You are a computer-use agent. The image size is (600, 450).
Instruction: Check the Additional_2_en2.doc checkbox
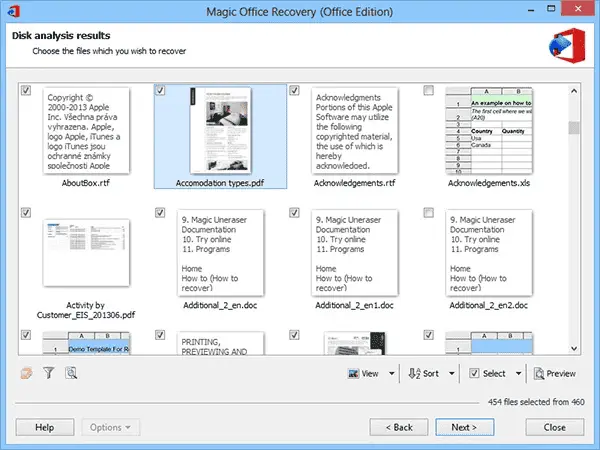[x=429, y=212]
